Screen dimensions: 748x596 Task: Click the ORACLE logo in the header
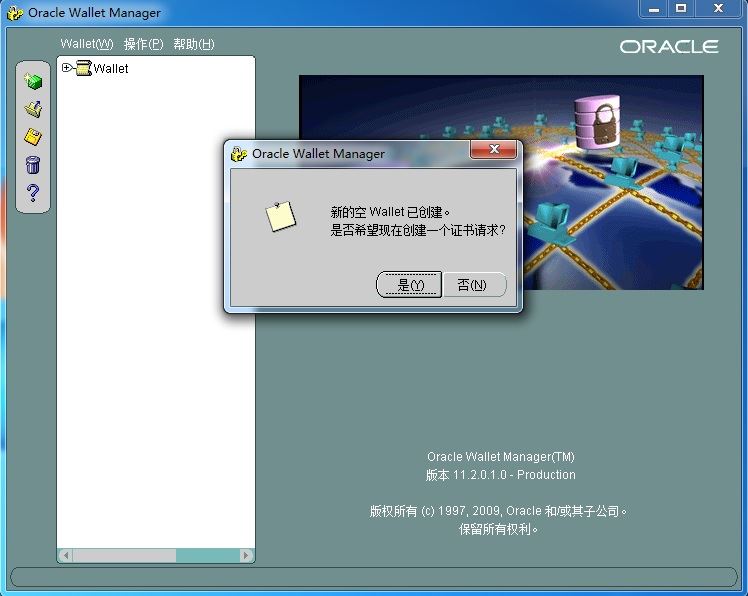point(669,47)
